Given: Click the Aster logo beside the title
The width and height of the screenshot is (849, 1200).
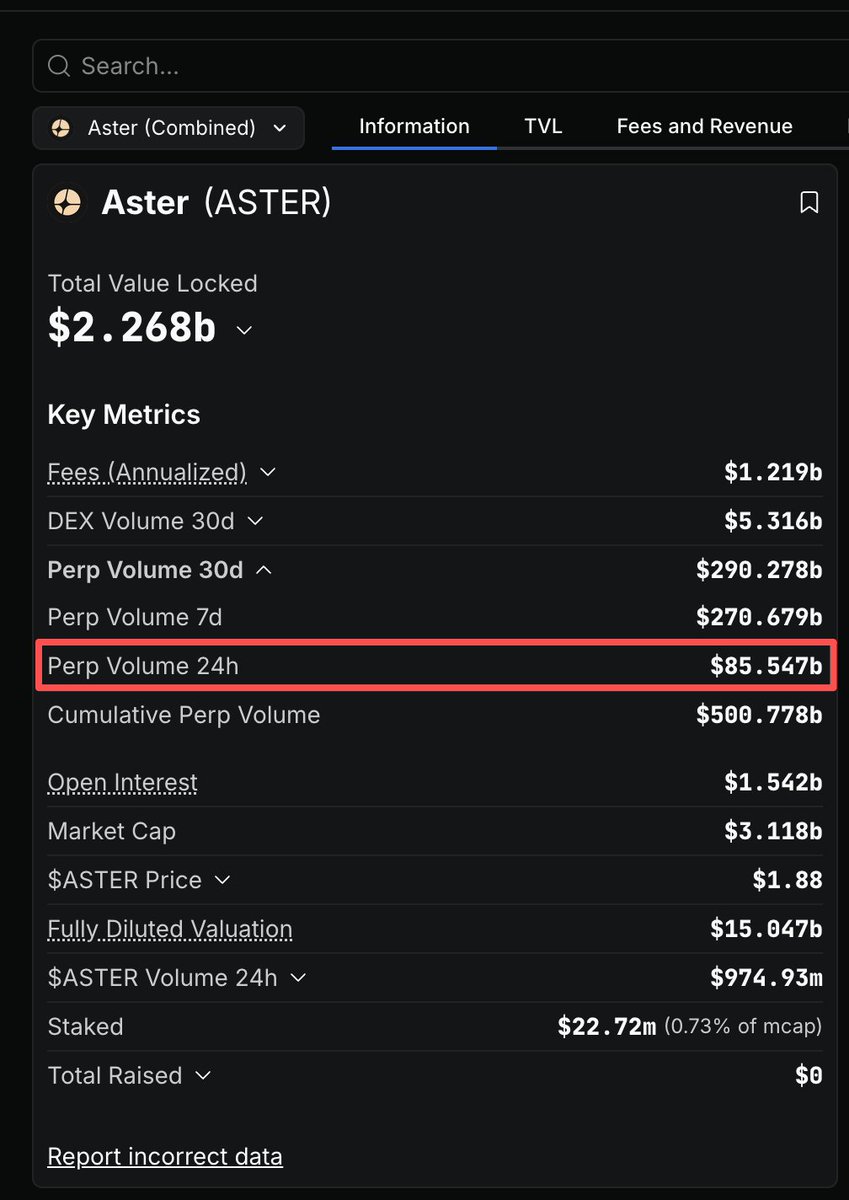Looking at the screenshot, I should (x=67, y=203).
